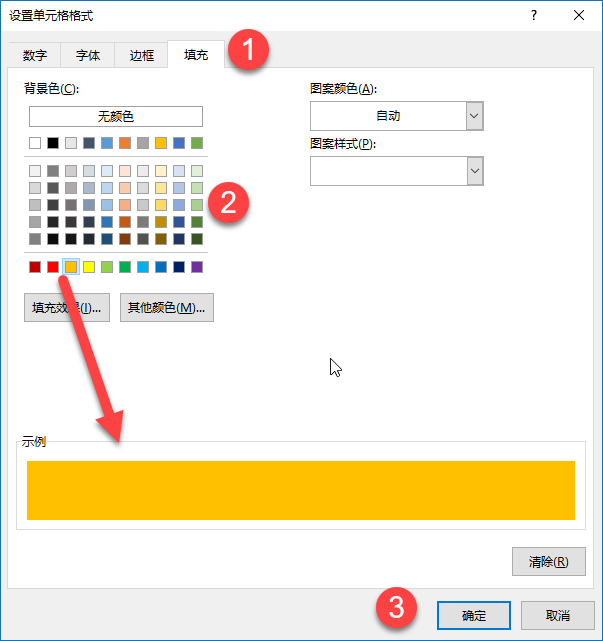Viewport: 603px width, 641px height.
Task: Select the highlighted orange swatch in bottom row
Action: (x=71, y=267)
